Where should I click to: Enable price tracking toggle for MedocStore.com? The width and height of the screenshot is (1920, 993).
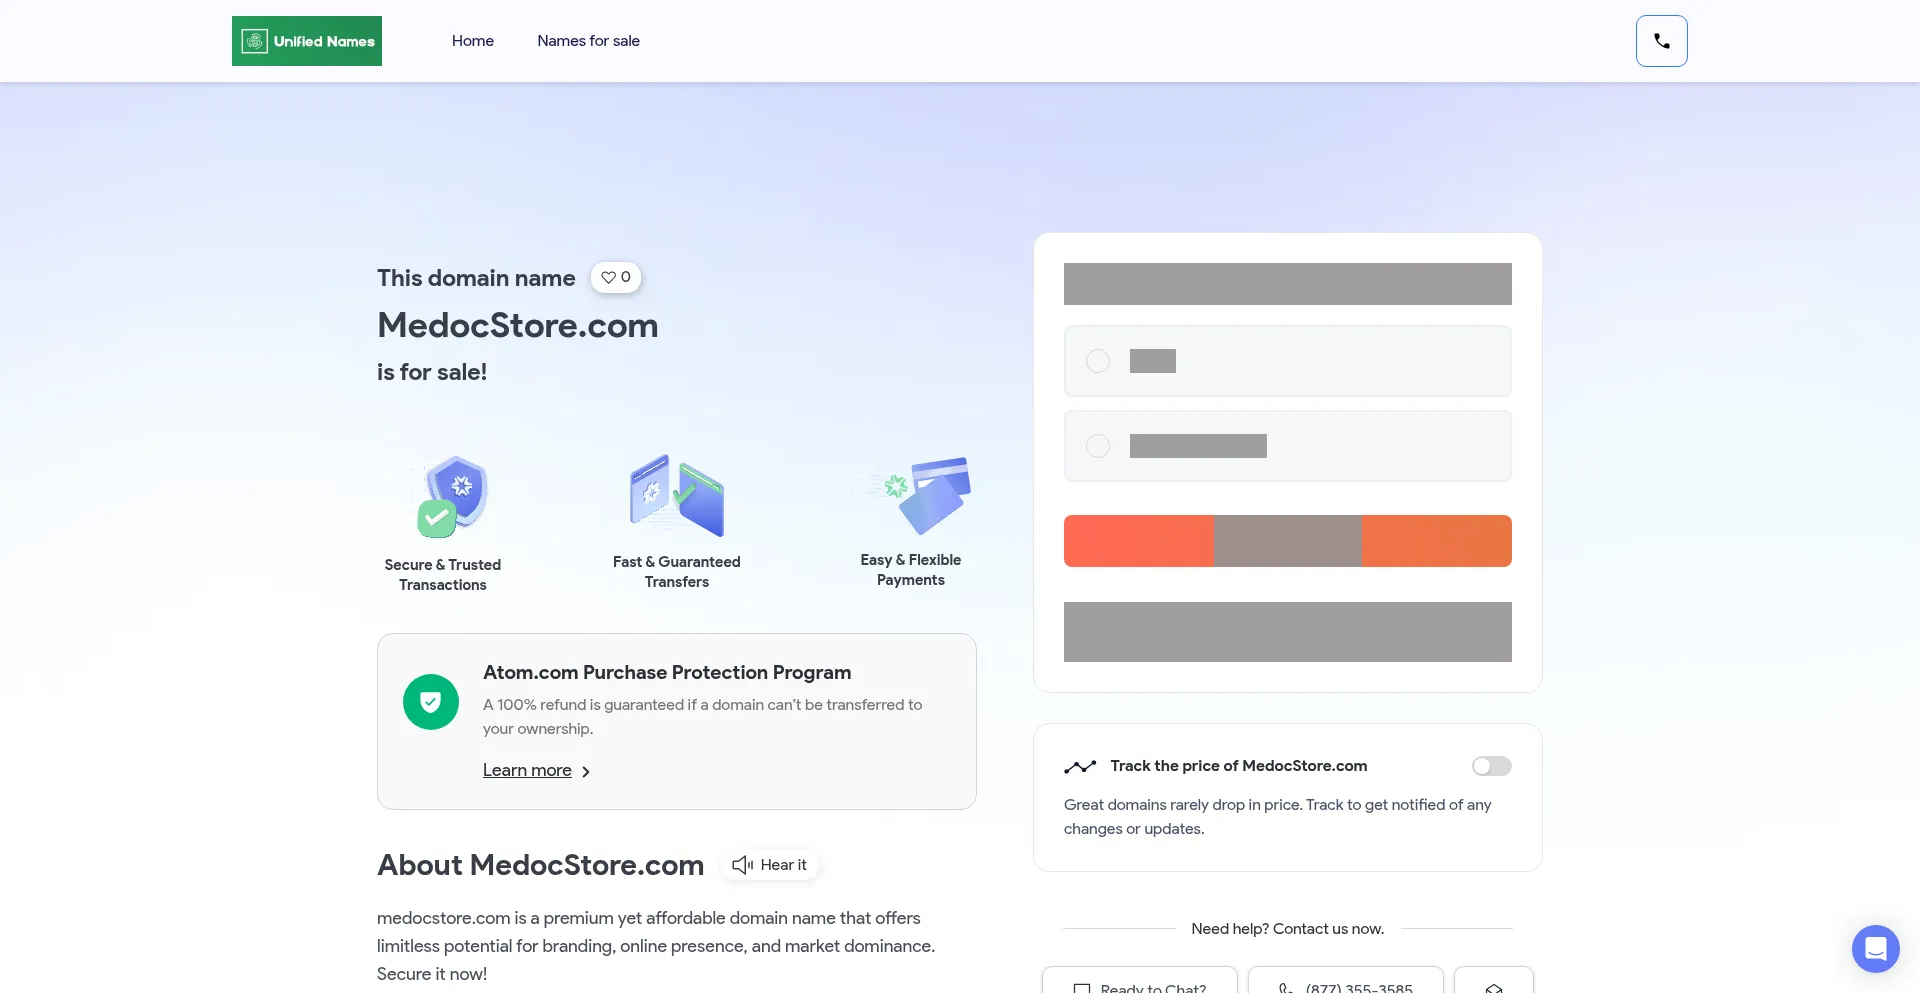tap(1491, 766)
